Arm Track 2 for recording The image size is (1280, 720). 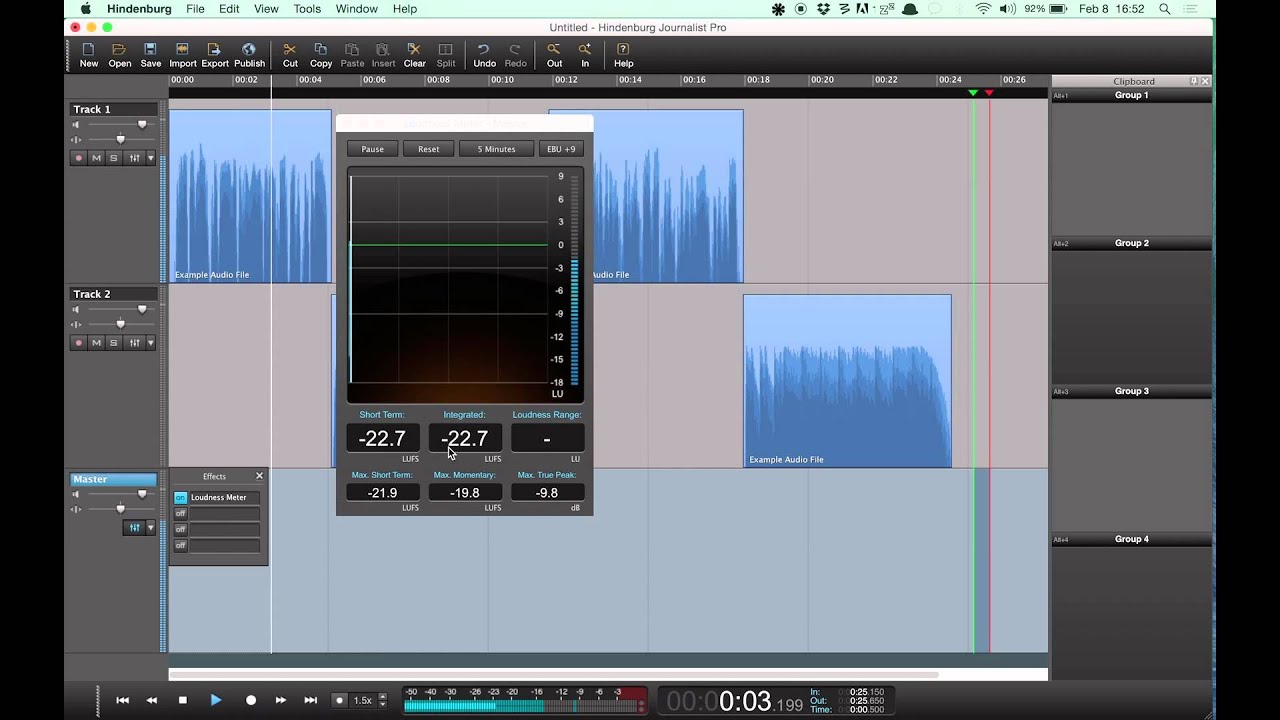pyautogui.click(x=79, y=342)
